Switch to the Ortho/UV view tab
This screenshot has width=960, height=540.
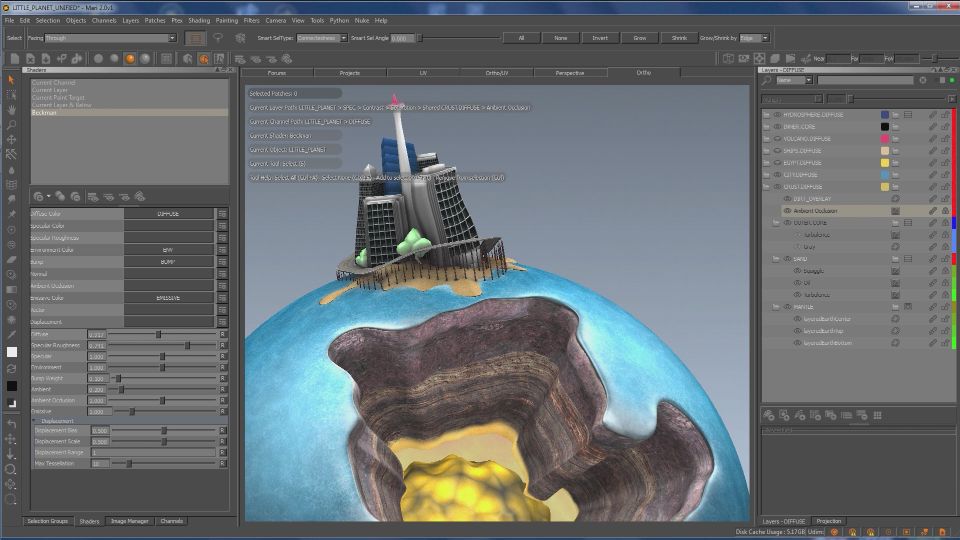point(497,73)
